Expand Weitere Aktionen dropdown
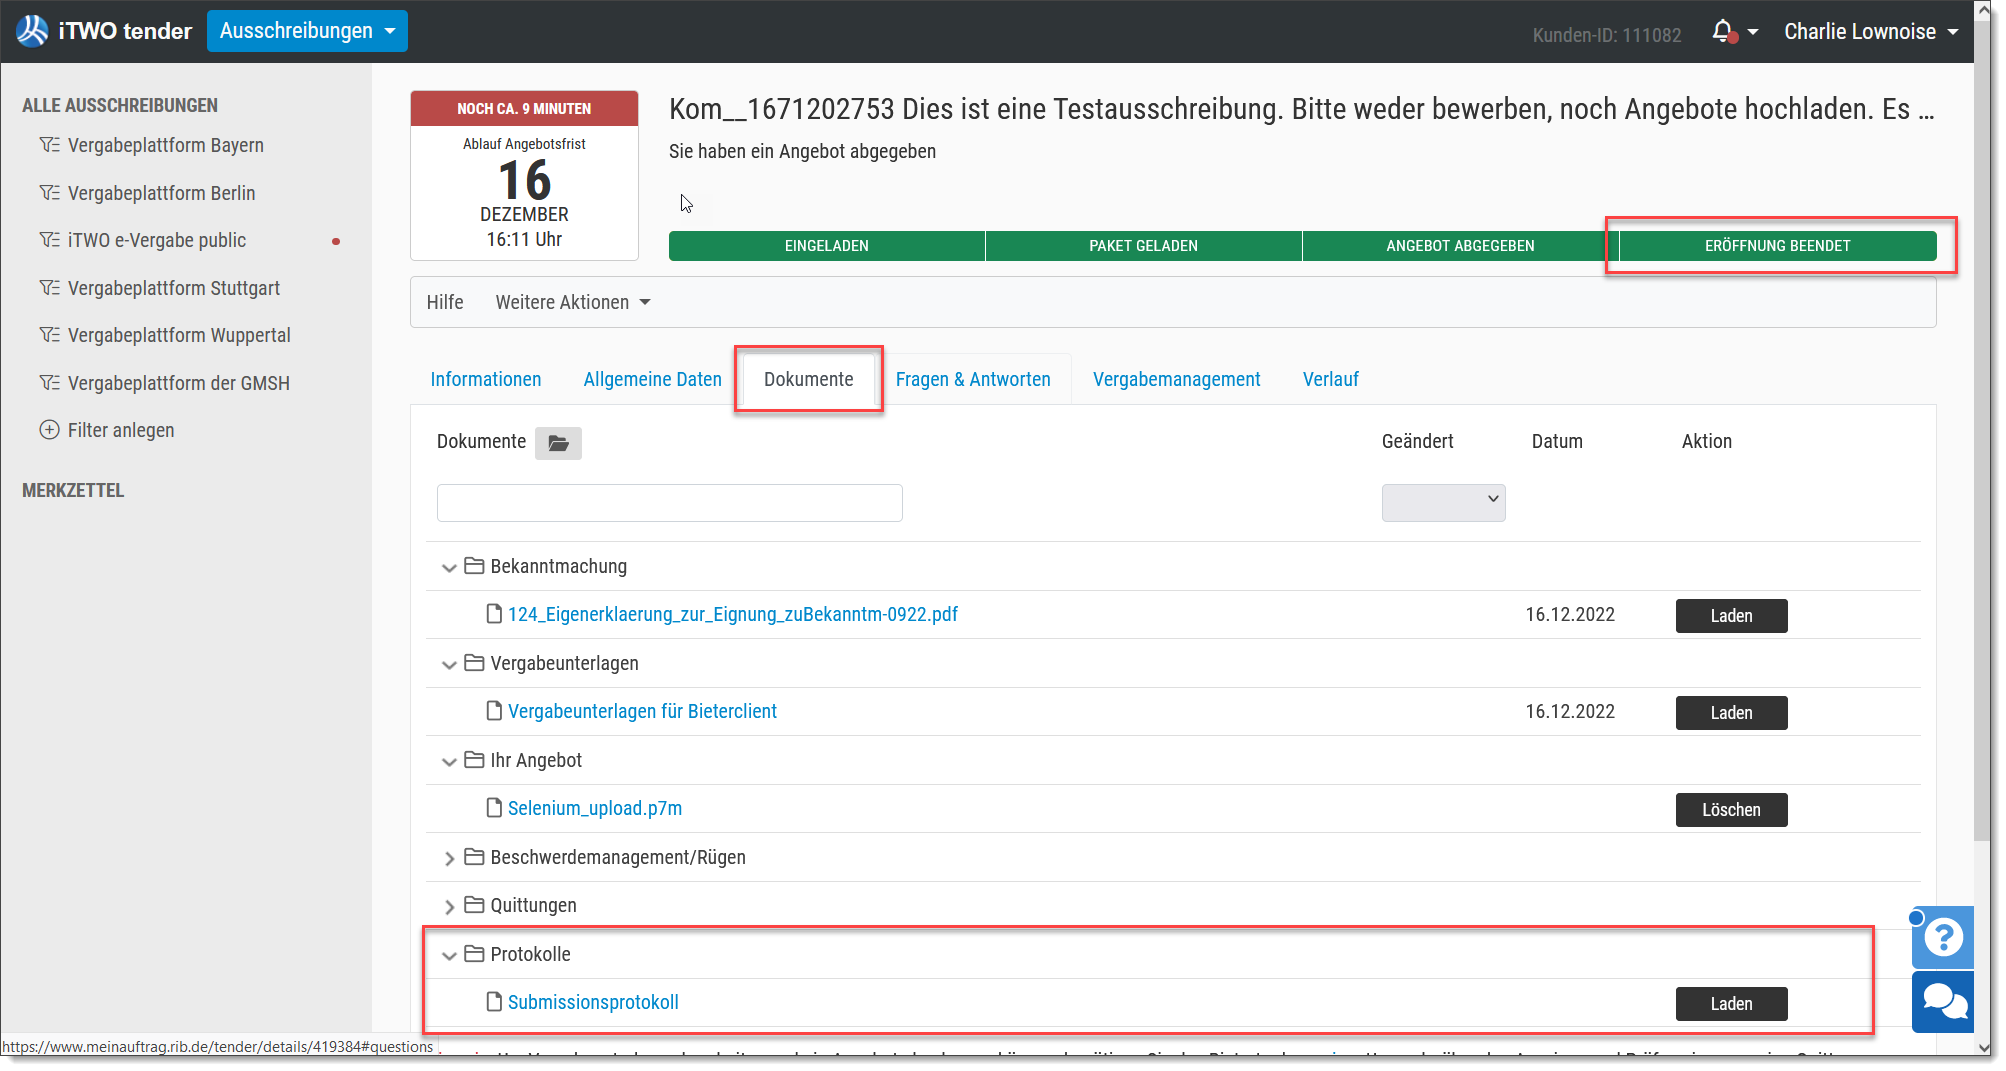The width and height of the screenshot is (2006, 1071). click(573, 302)
